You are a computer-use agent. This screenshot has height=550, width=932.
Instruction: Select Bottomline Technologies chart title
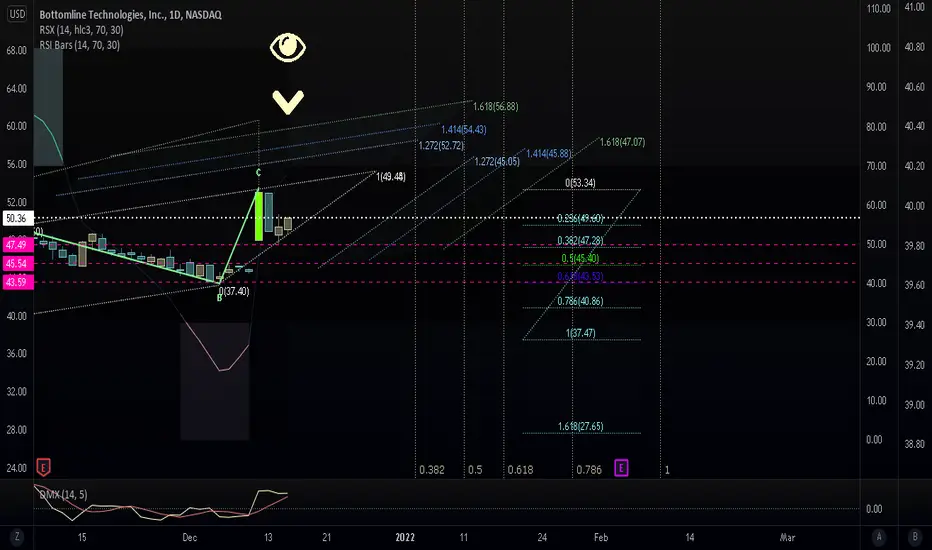[130, 15]
